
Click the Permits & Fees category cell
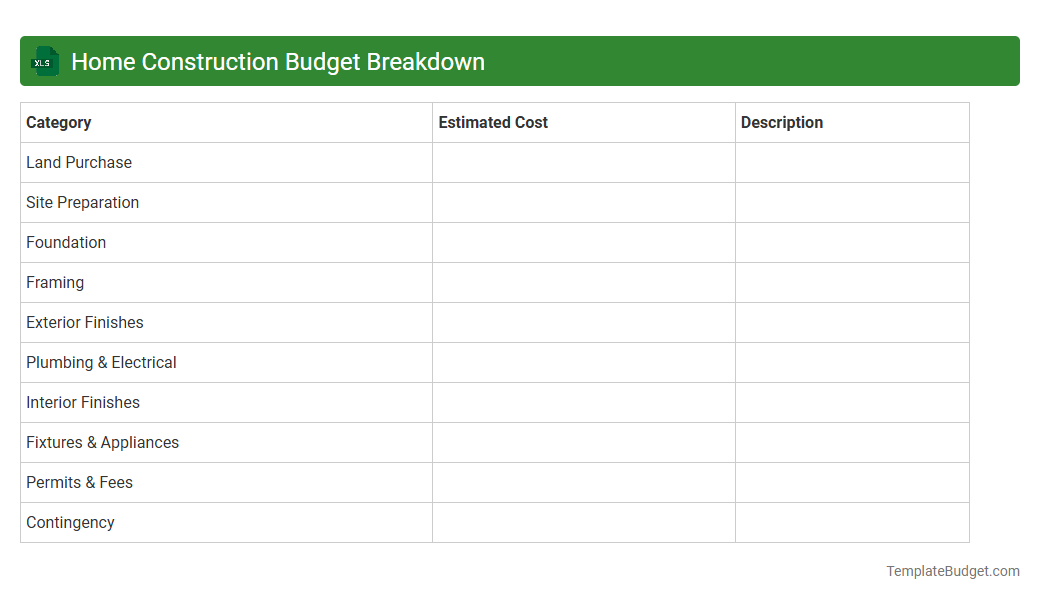[x=79, y=482]
